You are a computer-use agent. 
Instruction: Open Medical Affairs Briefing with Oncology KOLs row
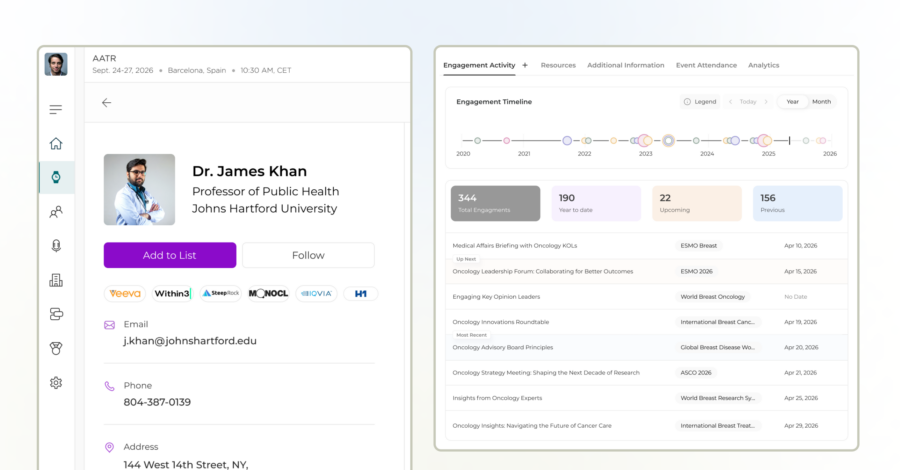646,246
